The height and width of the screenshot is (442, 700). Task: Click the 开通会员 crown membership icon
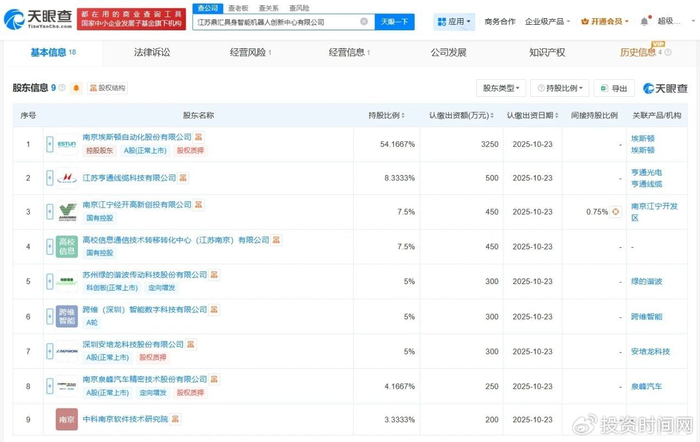coord(587,21)
